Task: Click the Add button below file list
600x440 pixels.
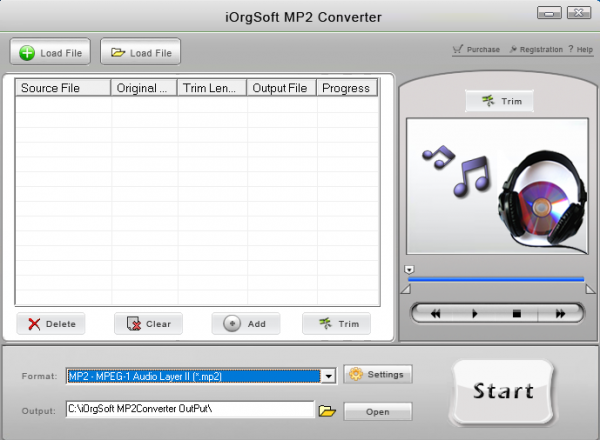Action: pos(246,324)
